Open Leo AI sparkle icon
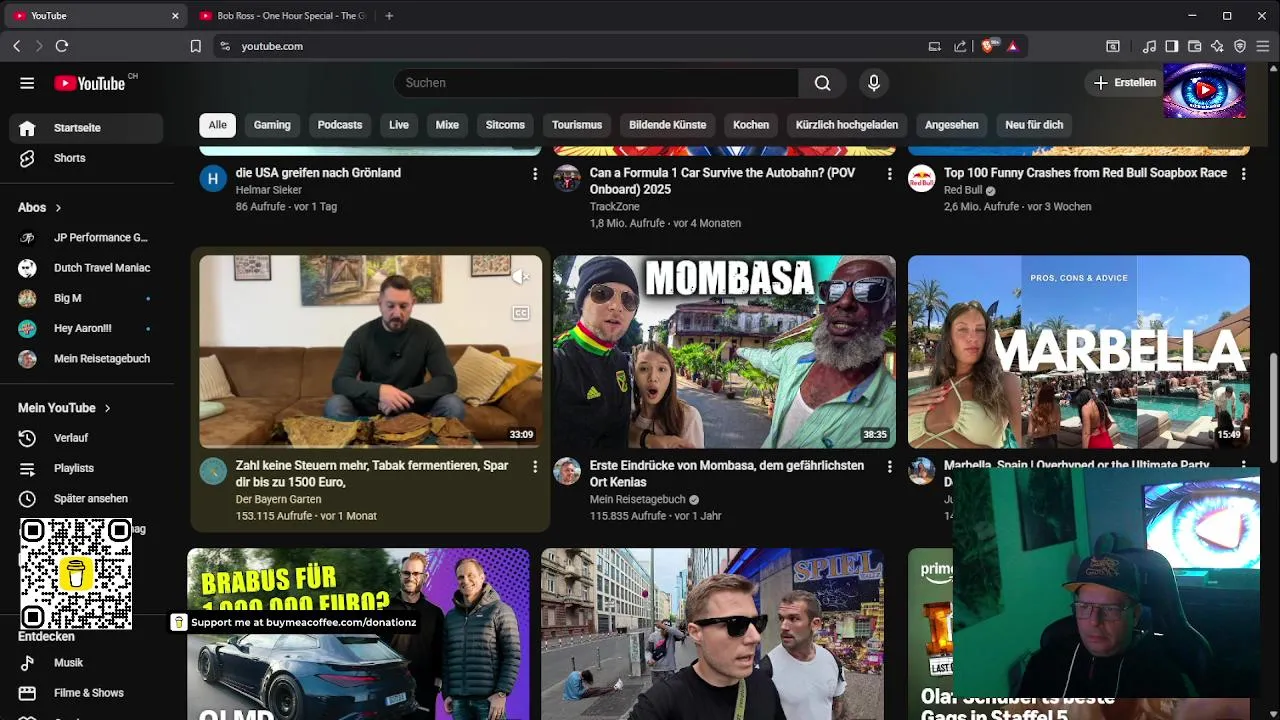Image resolution: width=1280 pixels, height=720 pixels. [x=1217, y=46]
